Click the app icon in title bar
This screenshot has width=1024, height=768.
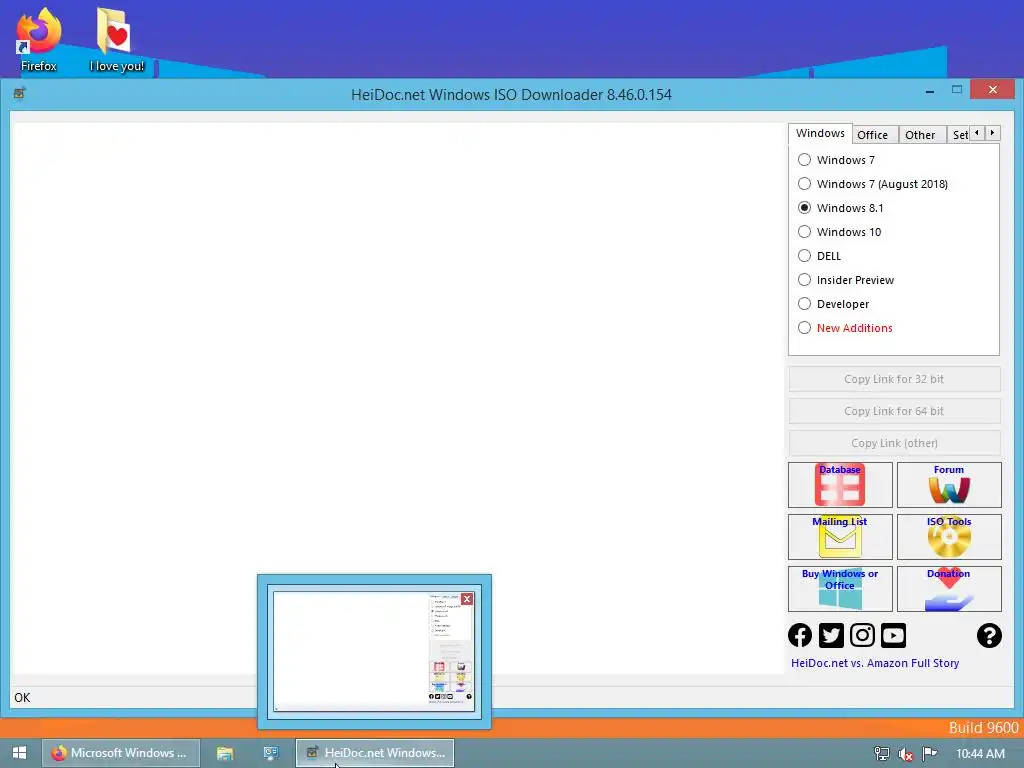tap(20, 94)
